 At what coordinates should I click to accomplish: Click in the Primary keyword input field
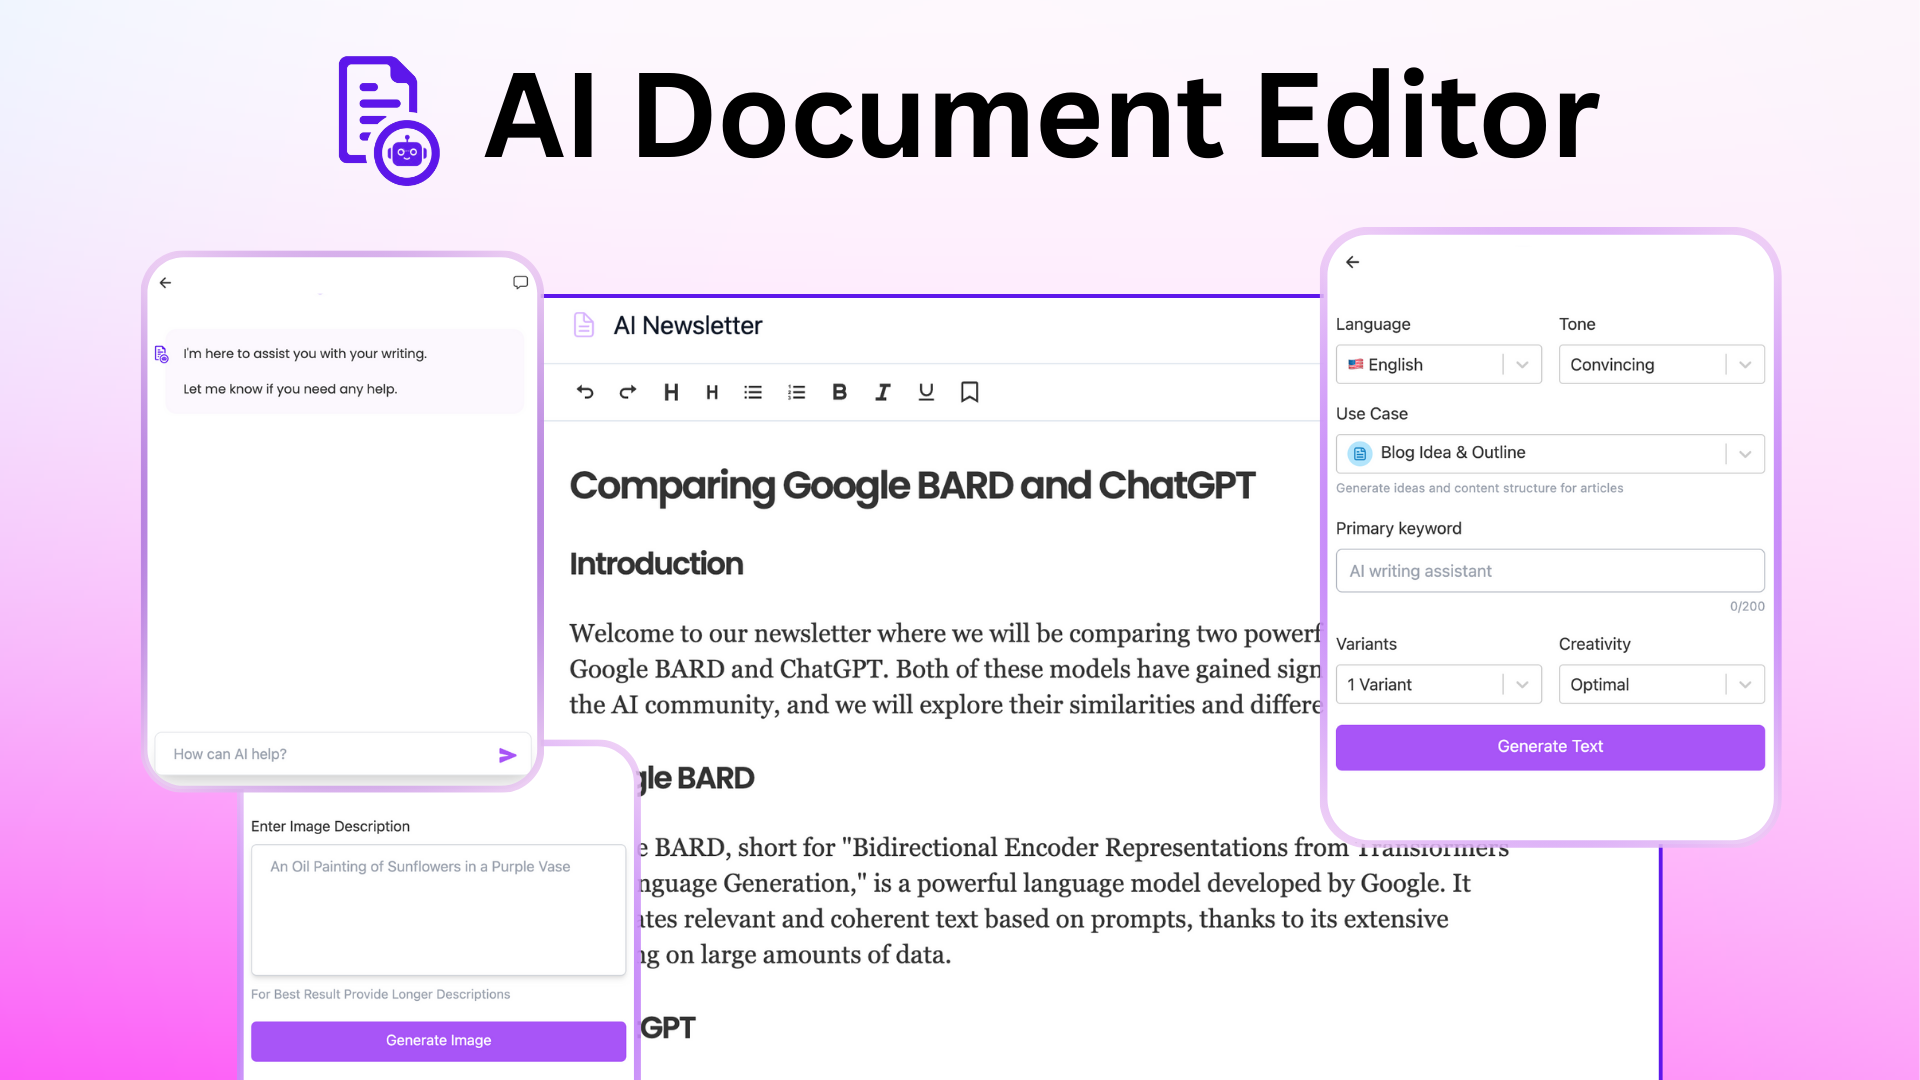point(1549,570)
